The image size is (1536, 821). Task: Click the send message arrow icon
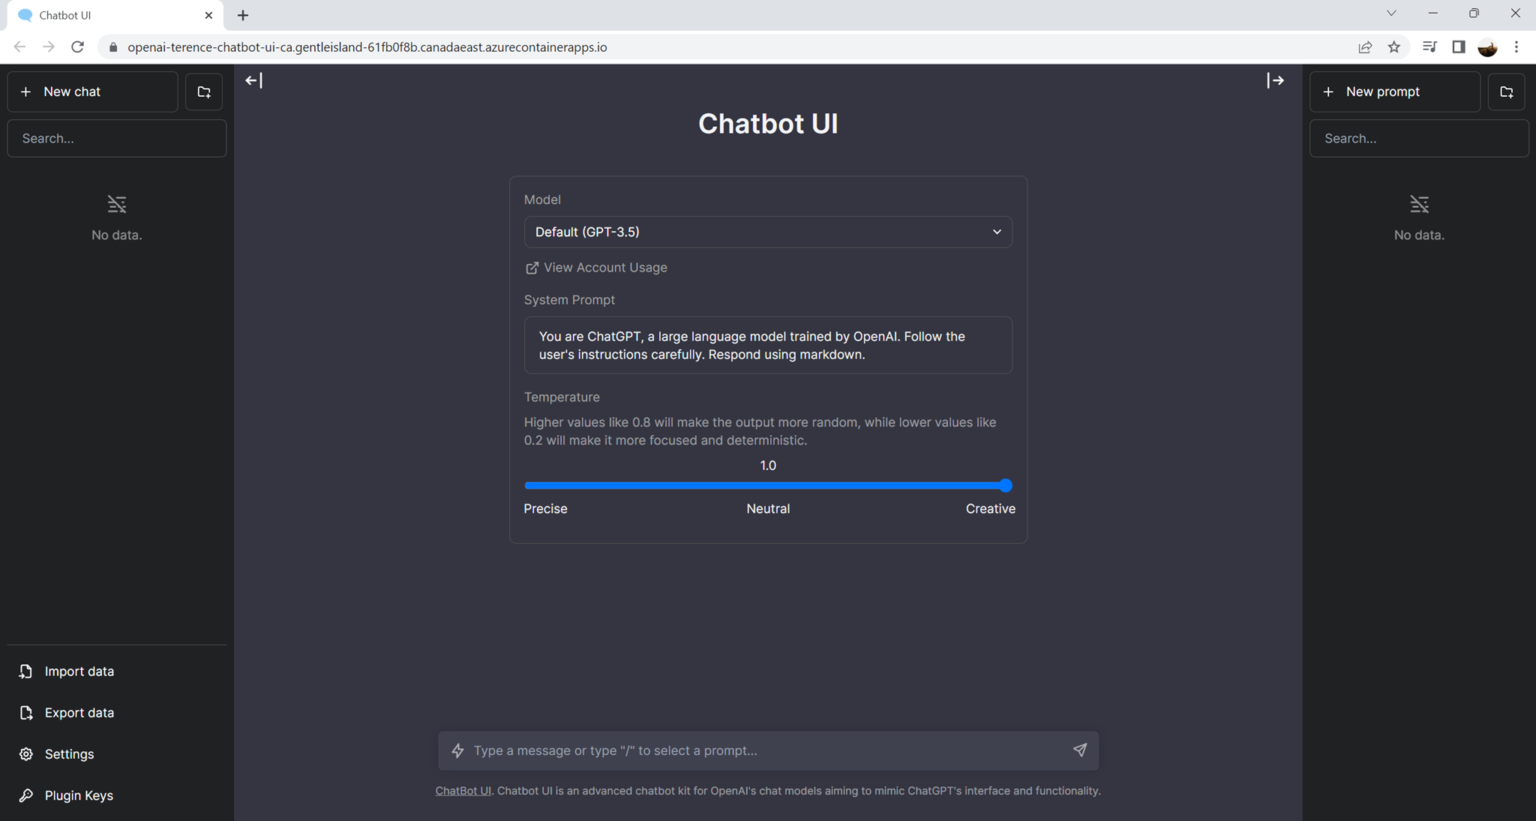pyautogui.click(x=1080, y=750)
